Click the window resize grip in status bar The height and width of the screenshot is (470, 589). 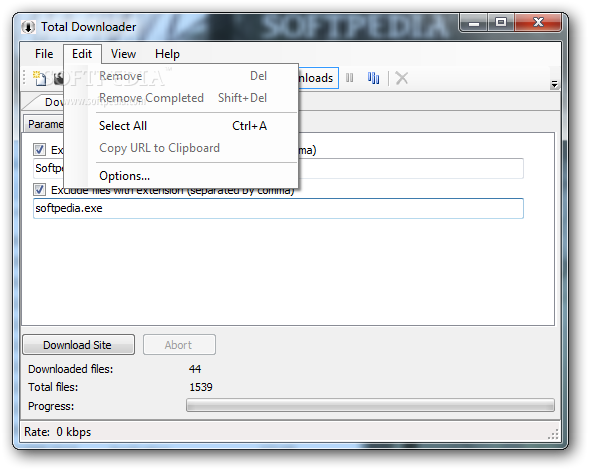(553, 434)
